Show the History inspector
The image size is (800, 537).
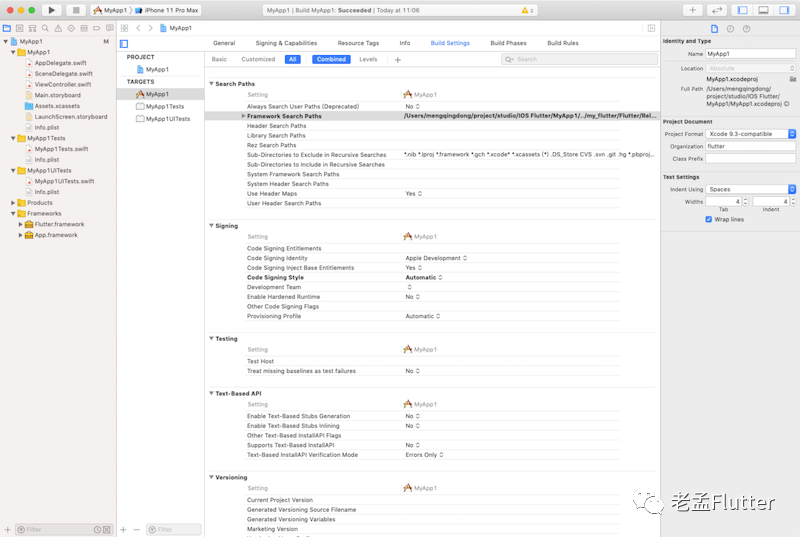tap(730, 29)
